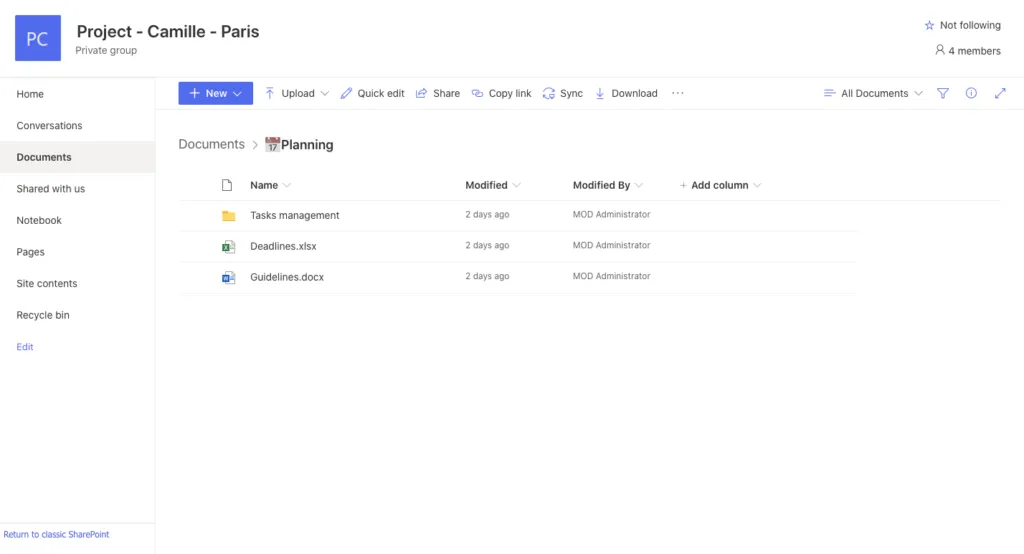Open the filter pane funnel icon
Screen dimensions: 1024x554
[x=943, y=93]
